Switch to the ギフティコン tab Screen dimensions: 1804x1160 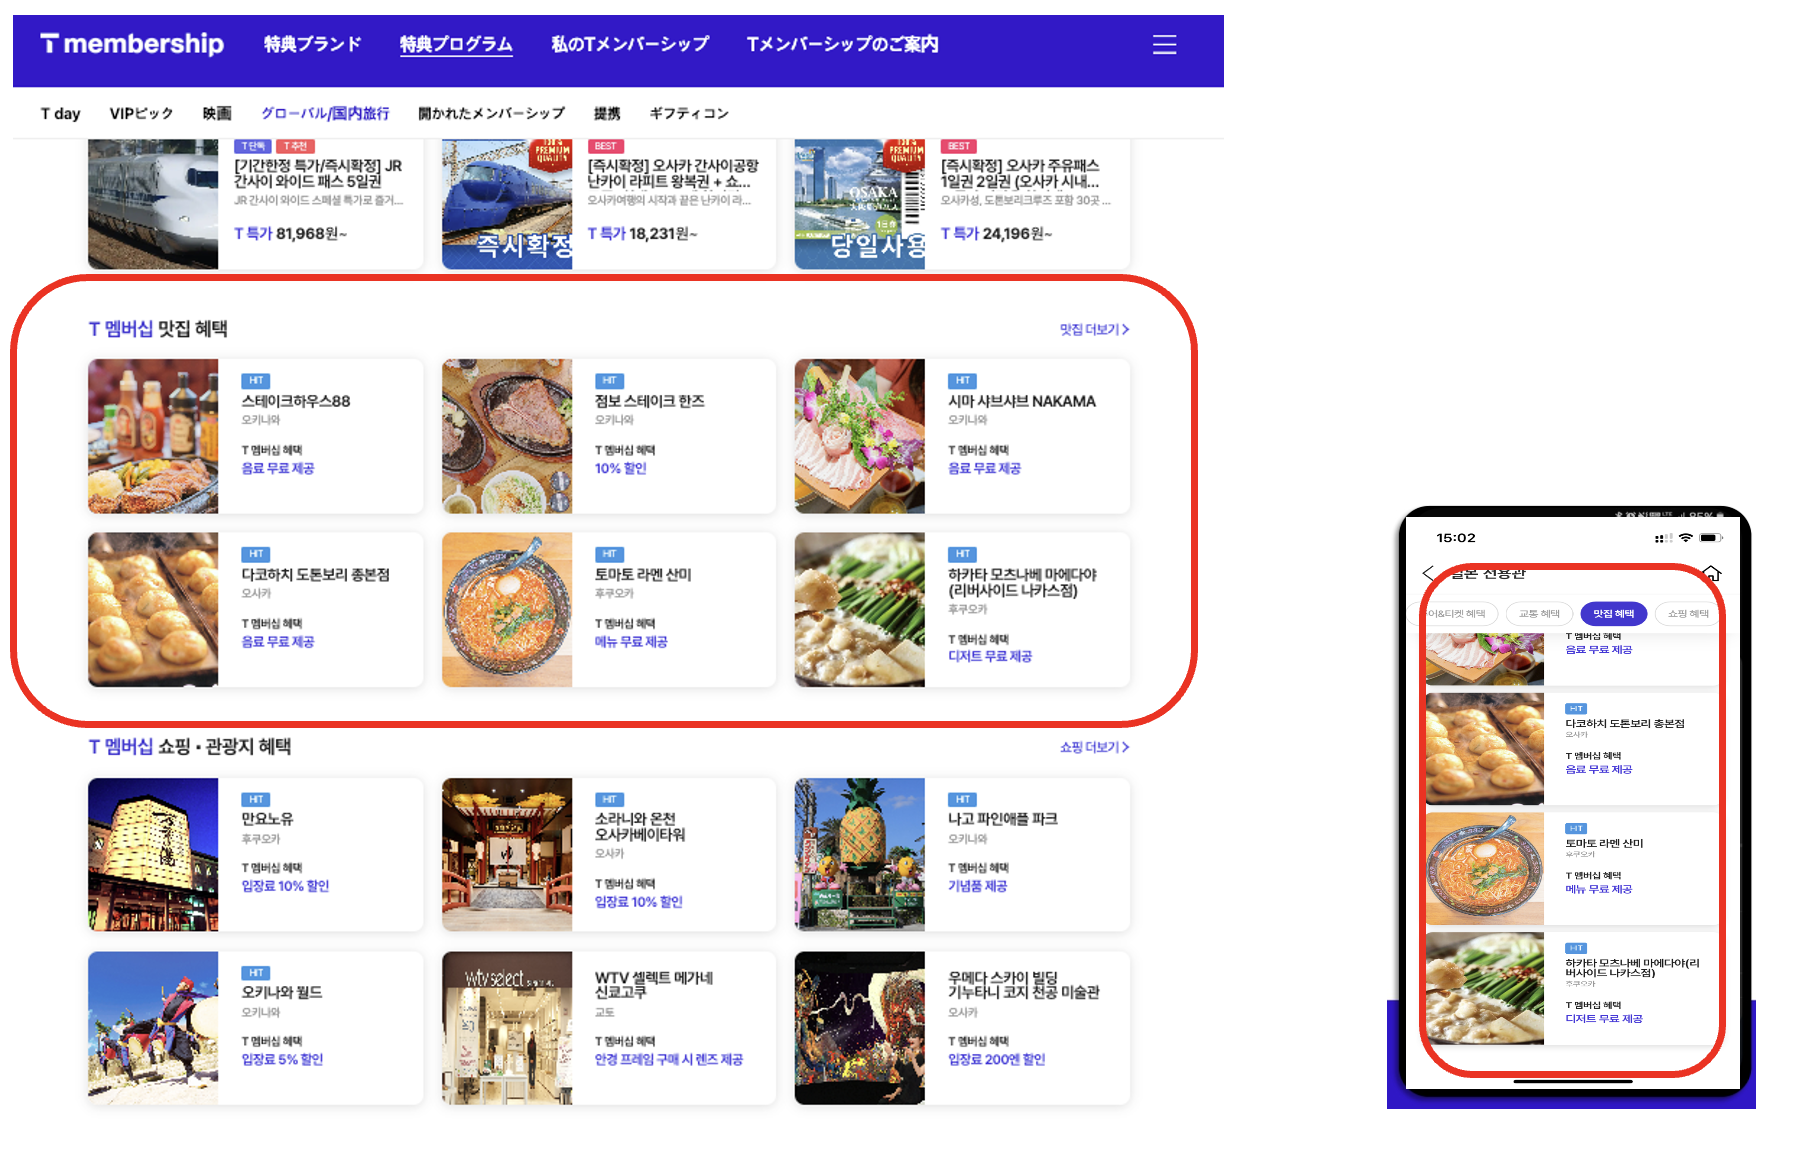pos(689,113)
